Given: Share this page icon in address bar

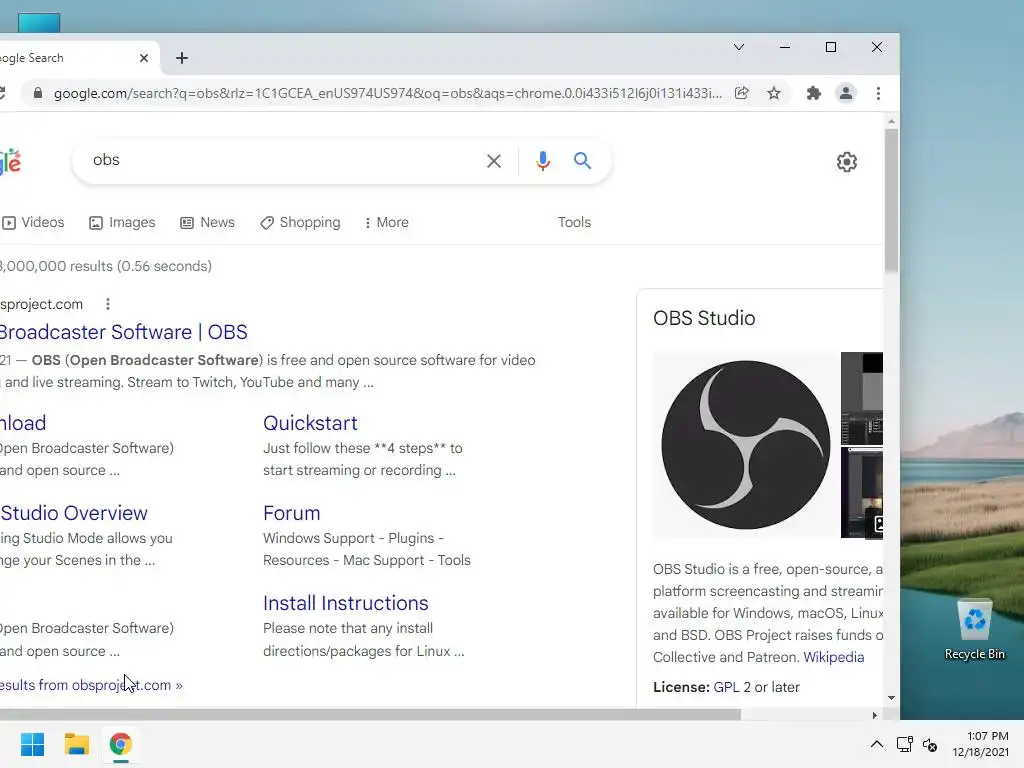Looking at the screenshot, I should click(741, 93).
